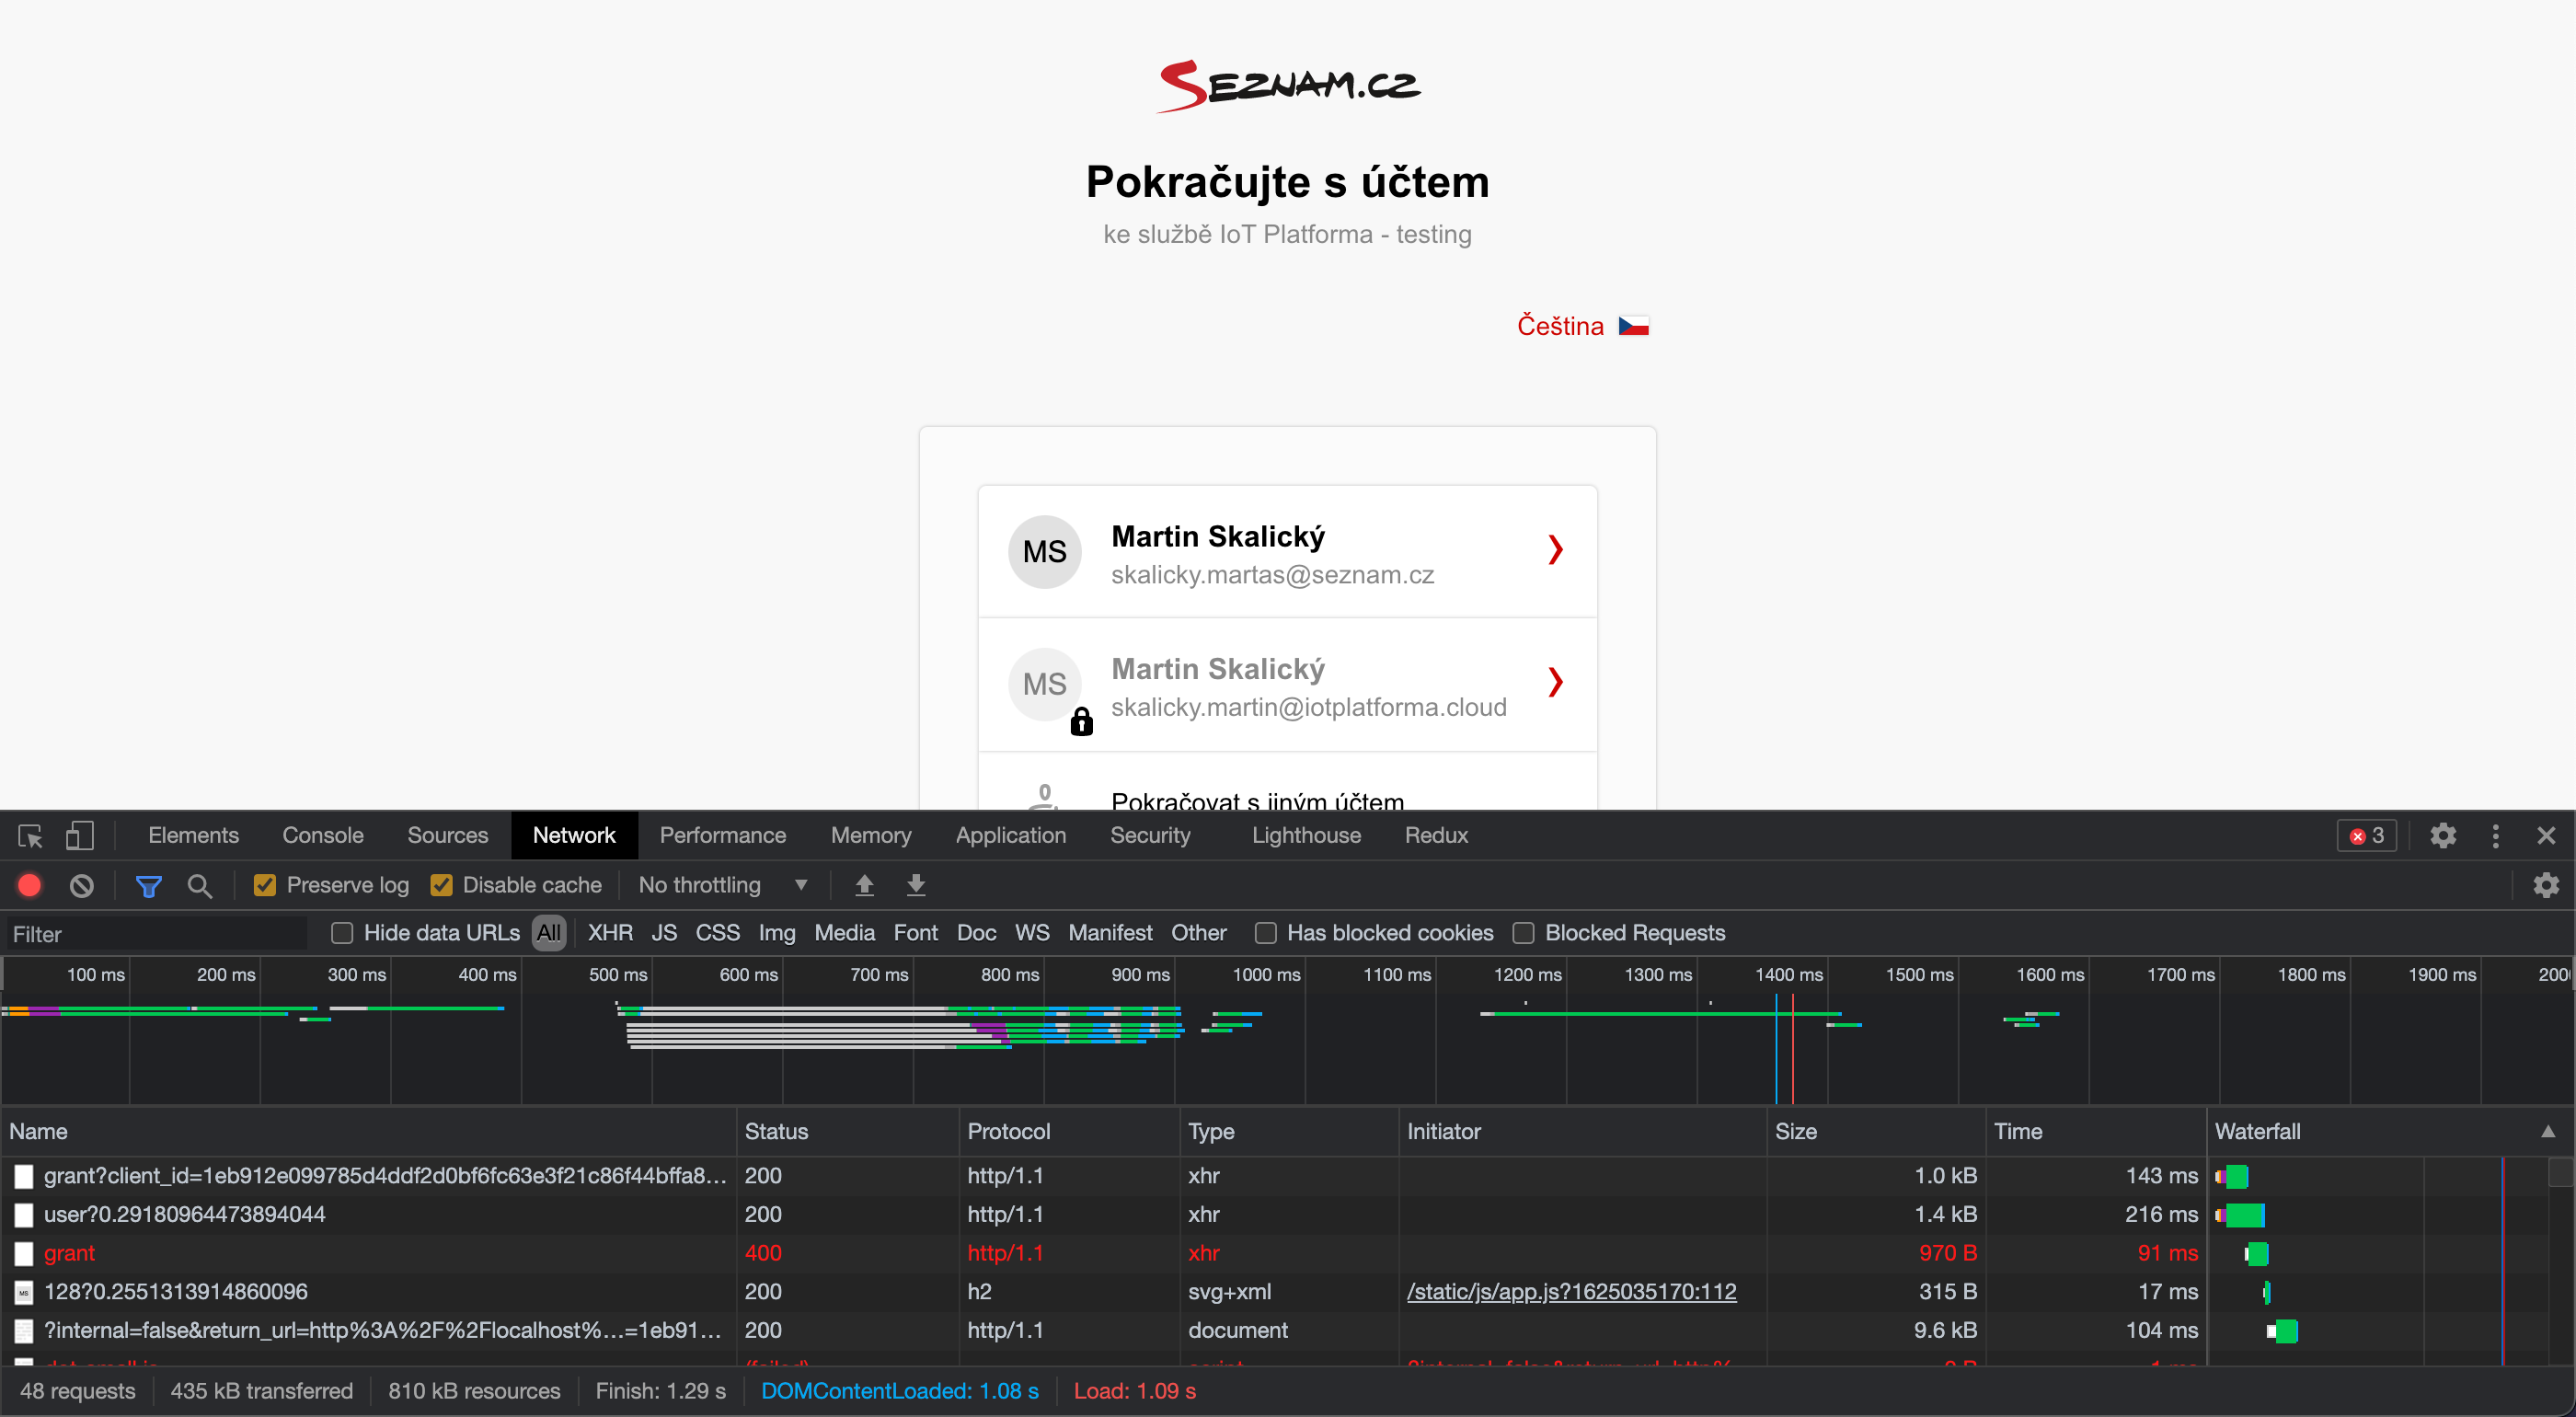Viewport: 2576px width, 1417px height.
Task: Open /static/js/app.js initiator link
Action: click(x=1571, y=1293)
